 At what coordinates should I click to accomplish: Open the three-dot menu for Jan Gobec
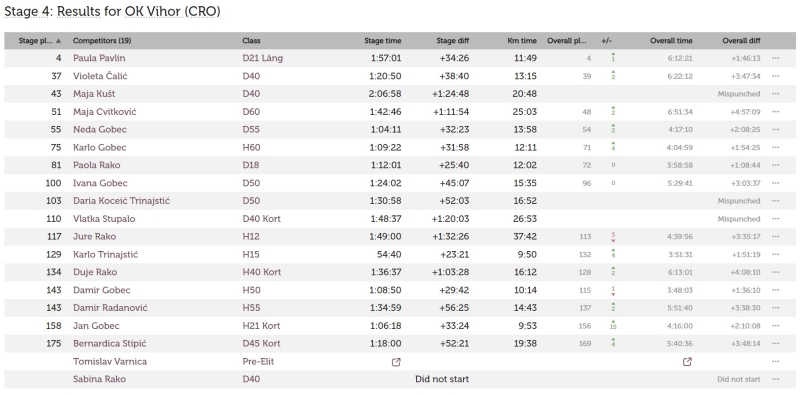tap(776, 326)
